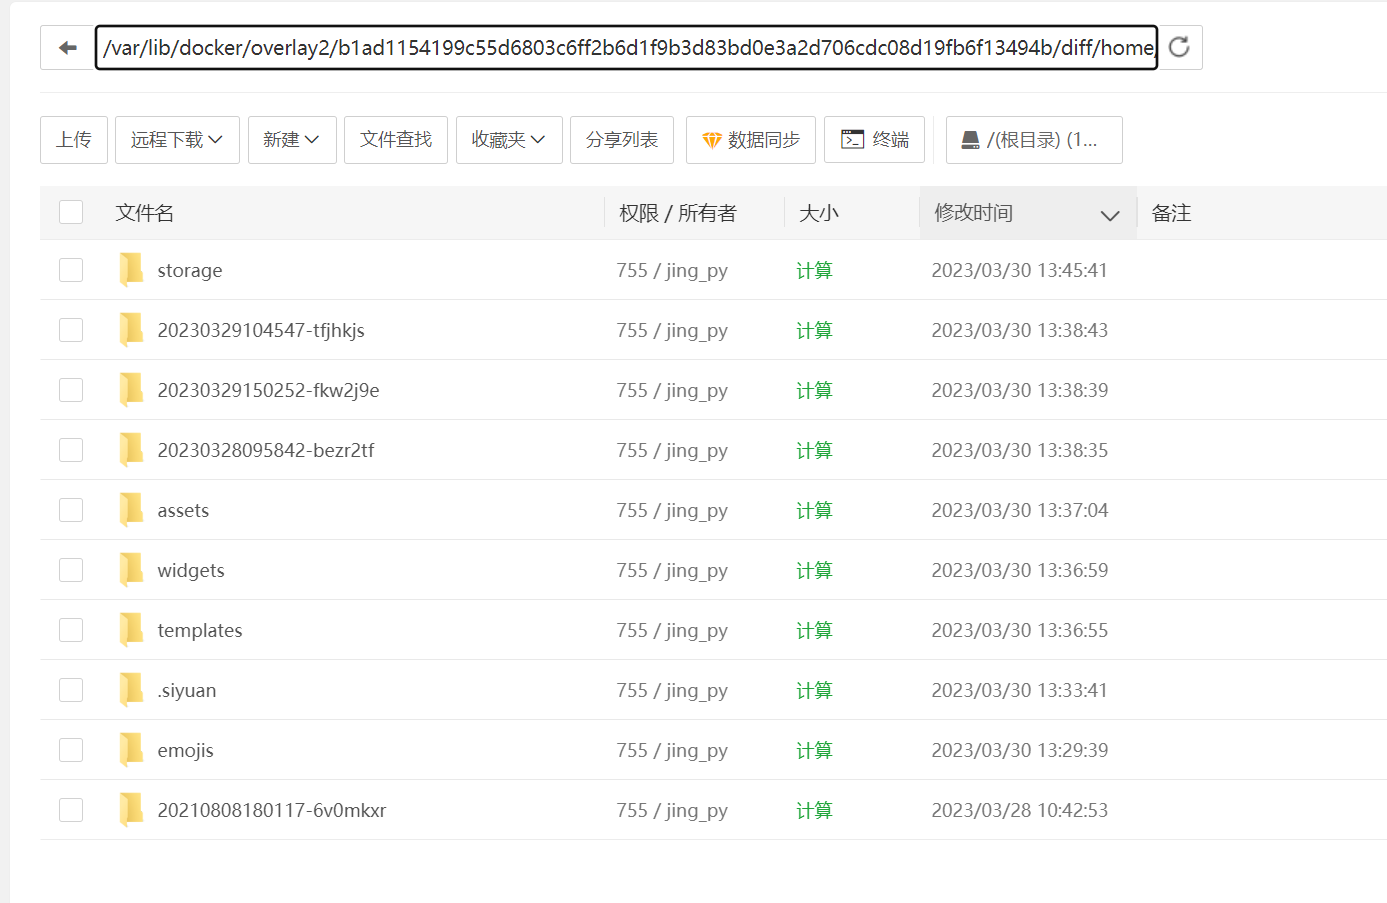This screenshot has height=903, width=1387.
Task: Expand the 新建 dropdown menu
Action: 292,140
